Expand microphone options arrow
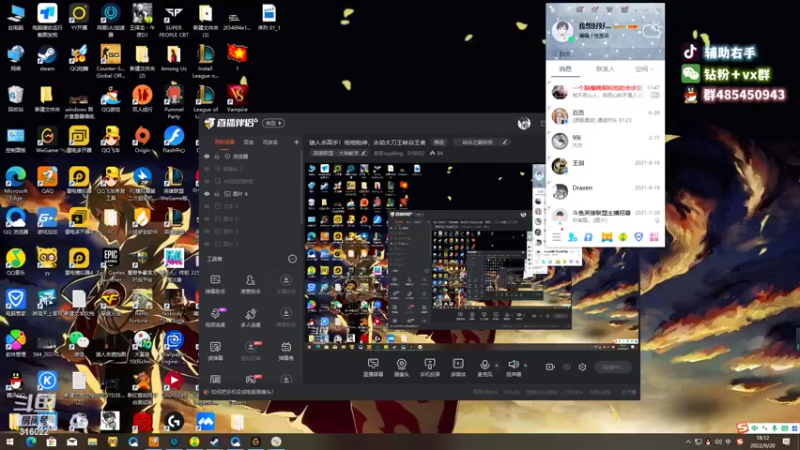The height and width of the screenshot is (450, 800). click(x=496, y=365)
